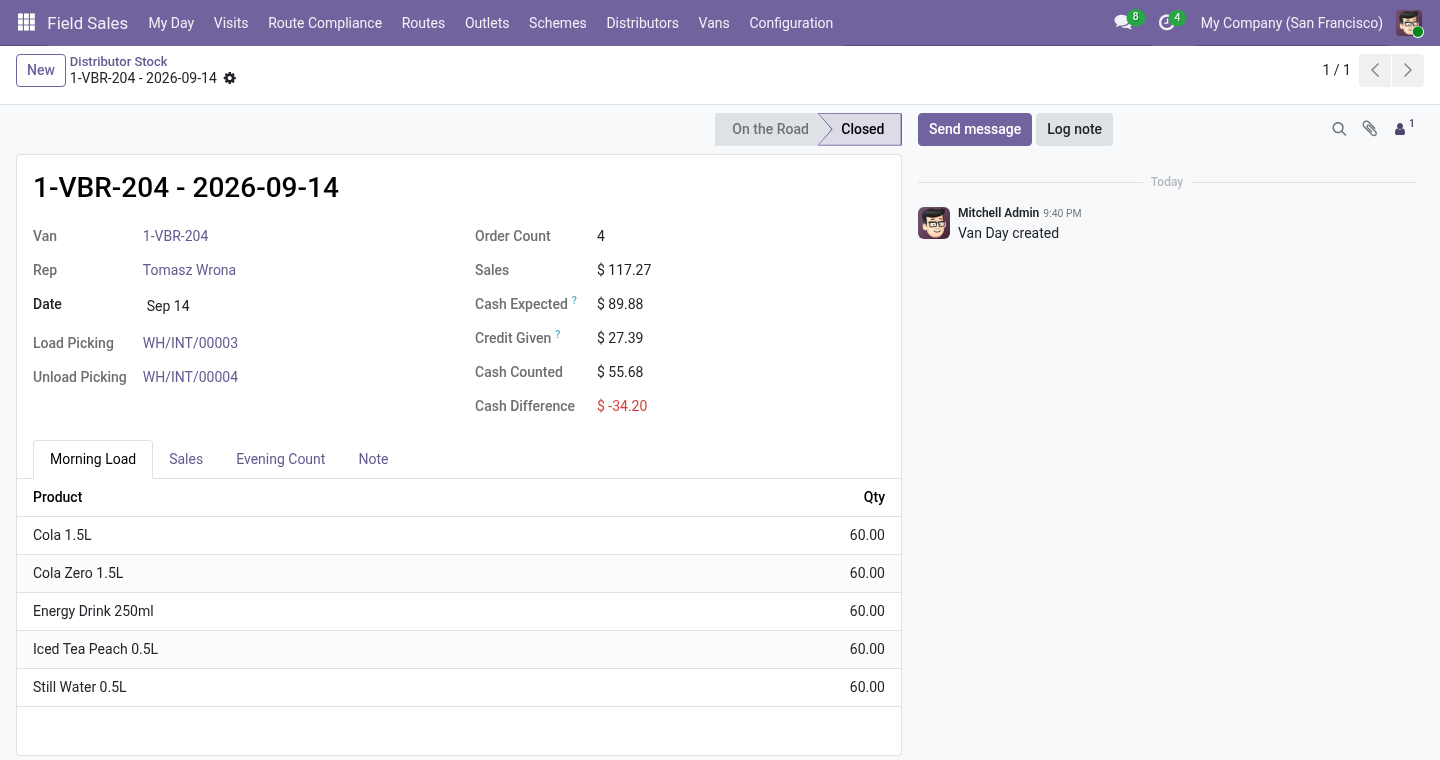Open My Day menu
The height and width of the screenshot is (760, 1440).
(x=171, y=23)
